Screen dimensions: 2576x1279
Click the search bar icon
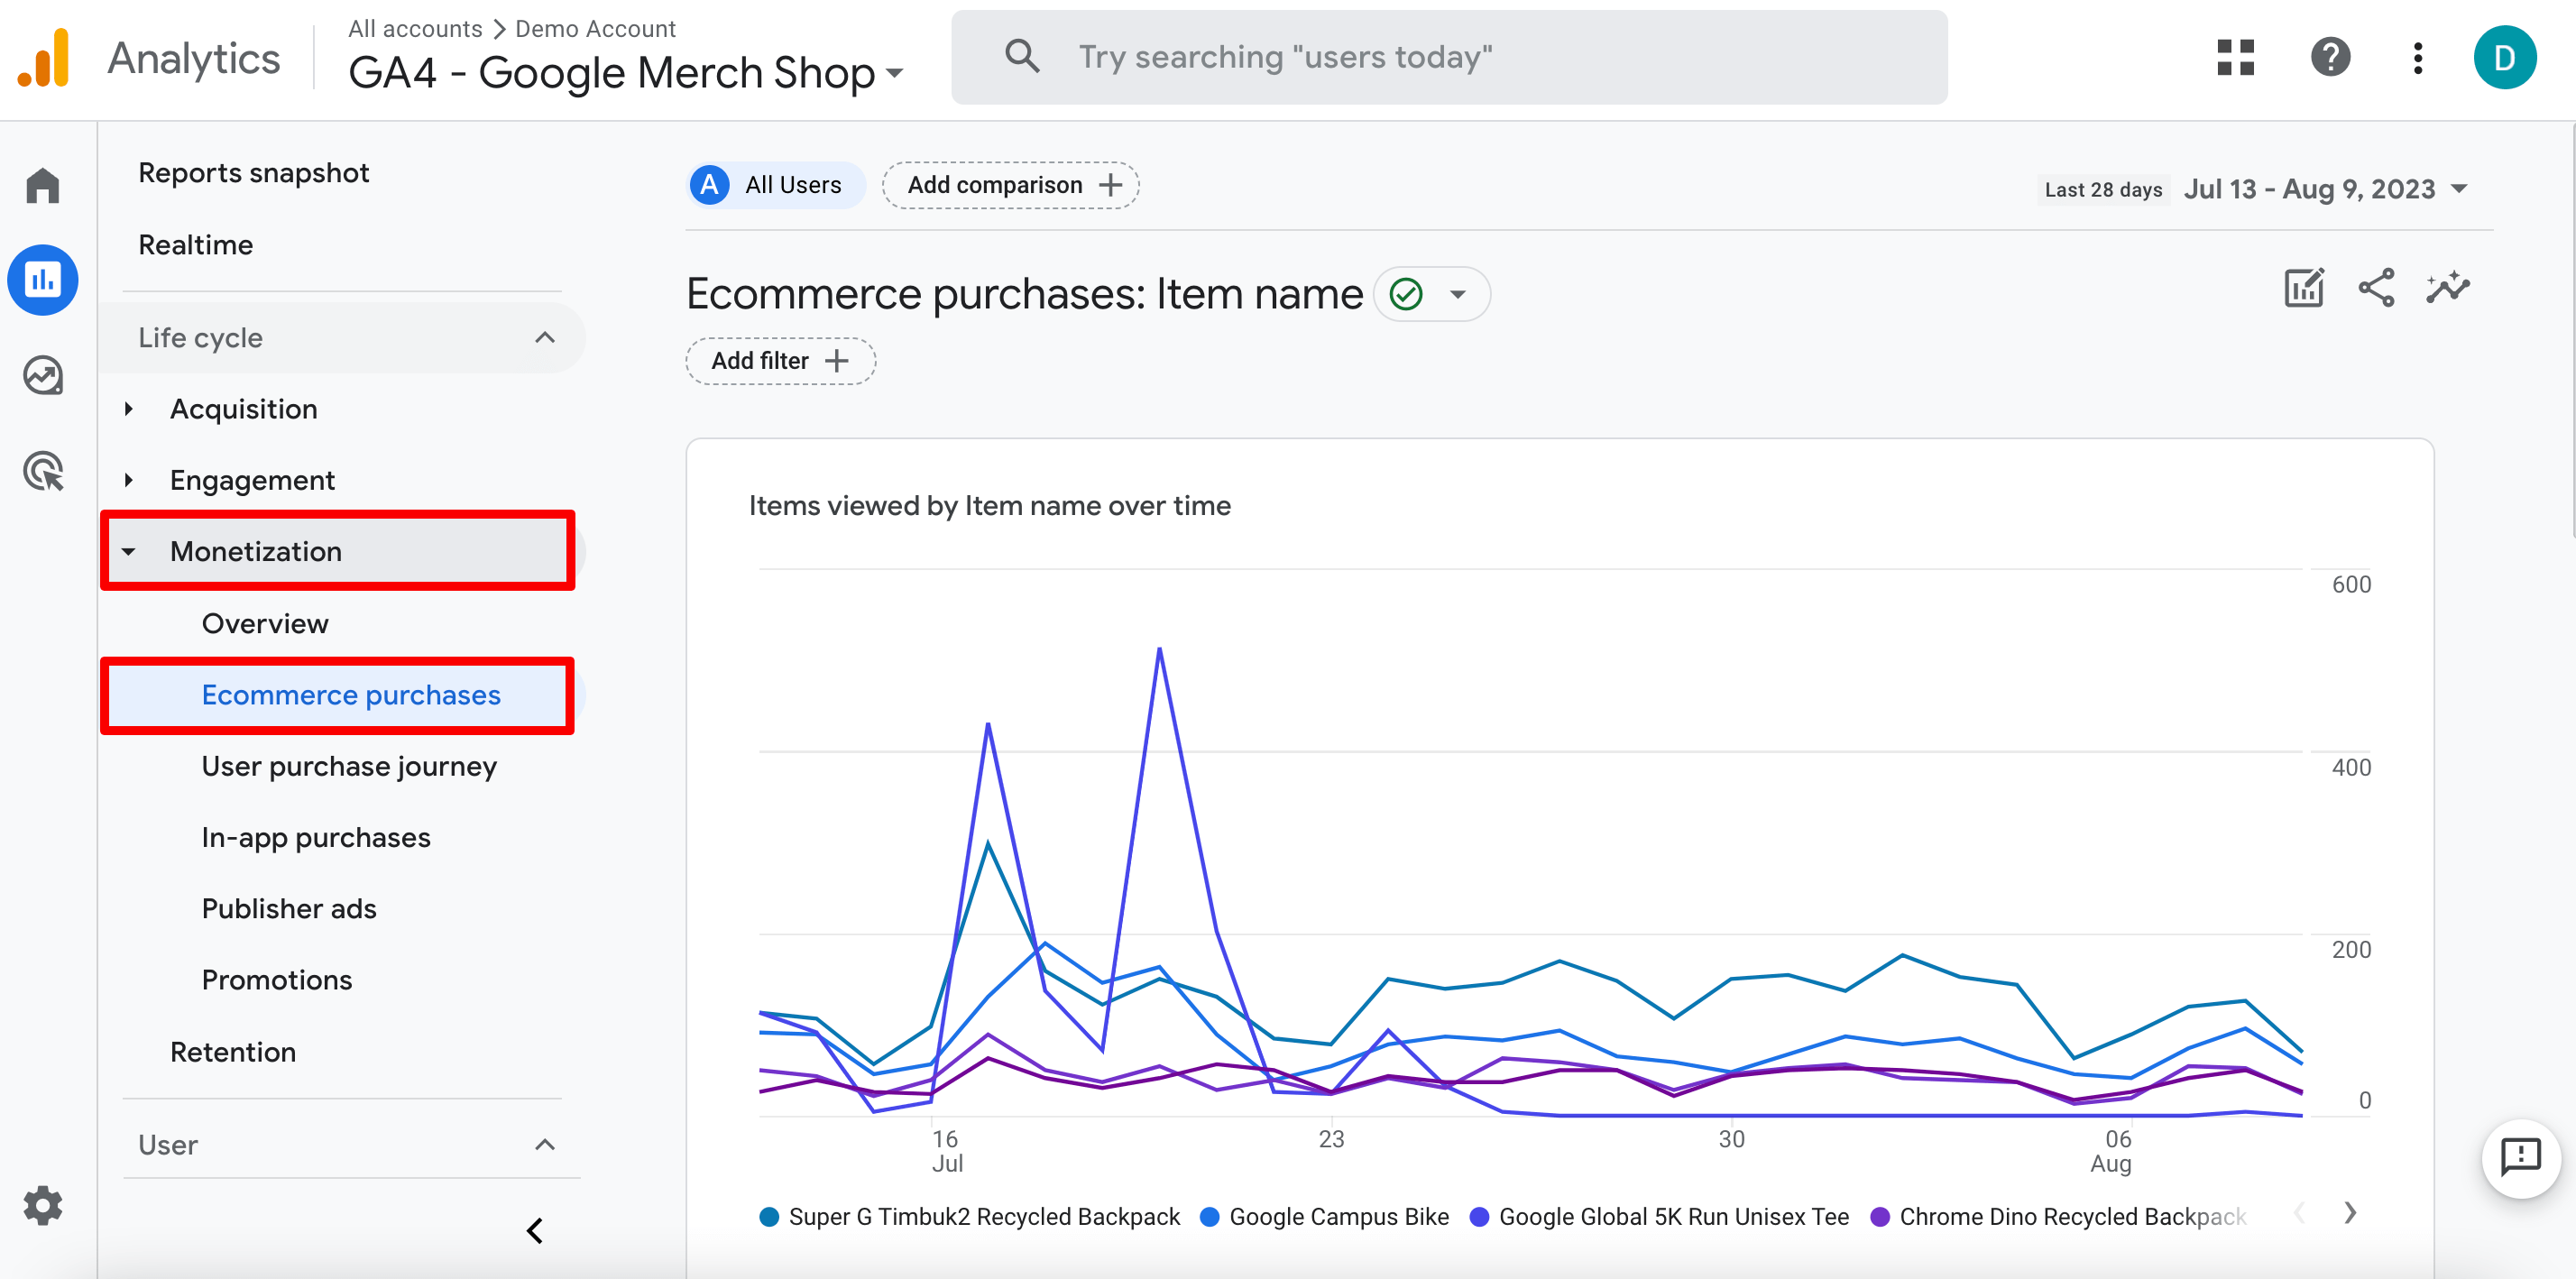[x=1024, y=58]
